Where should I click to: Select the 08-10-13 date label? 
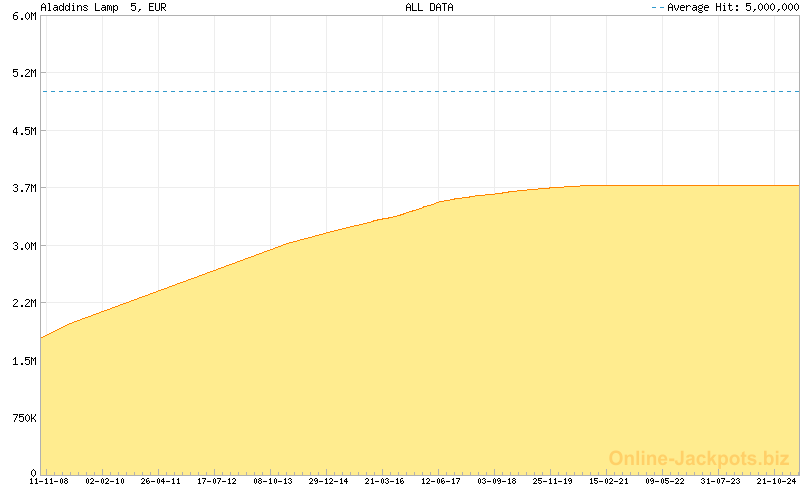point(273,481)
